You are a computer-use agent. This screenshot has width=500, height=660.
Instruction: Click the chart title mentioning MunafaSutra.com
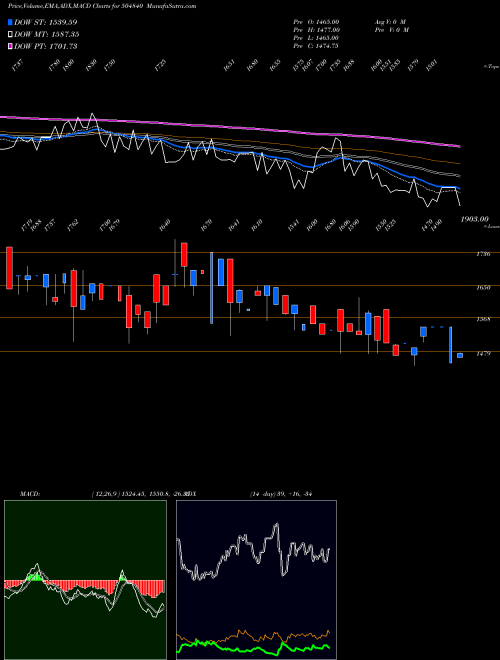coord(102,6)
